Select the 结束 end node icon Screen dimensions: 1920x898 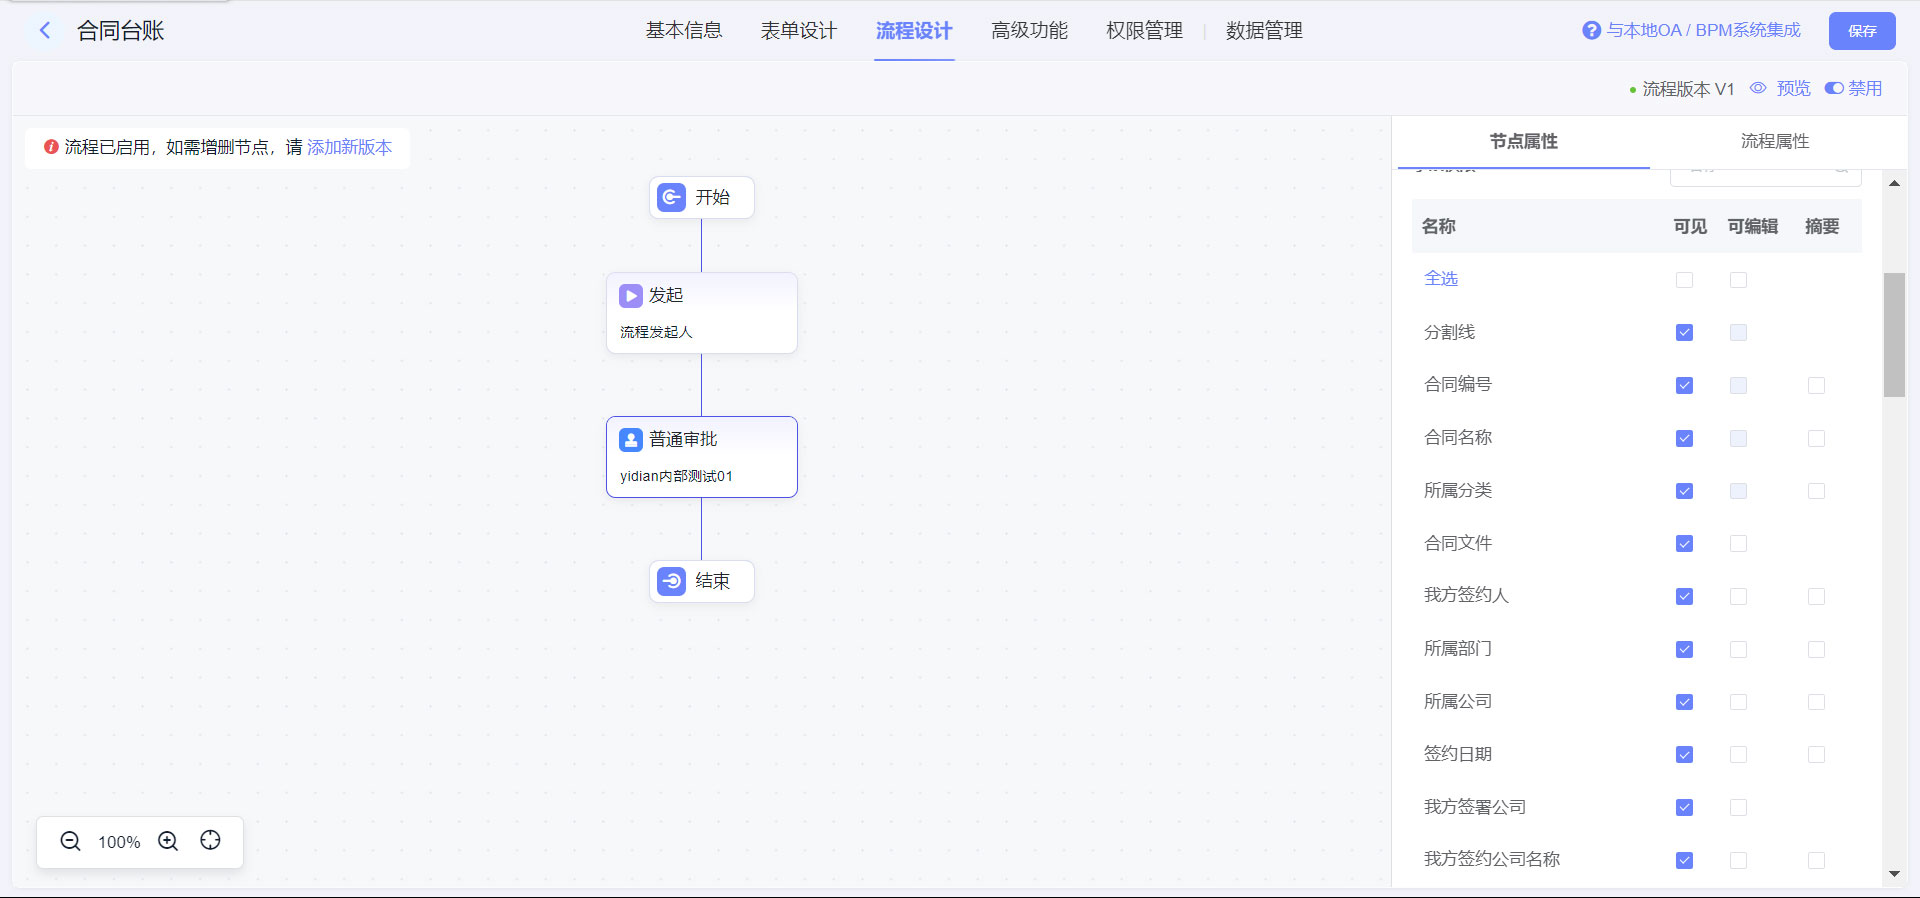[x=671, y=581]
